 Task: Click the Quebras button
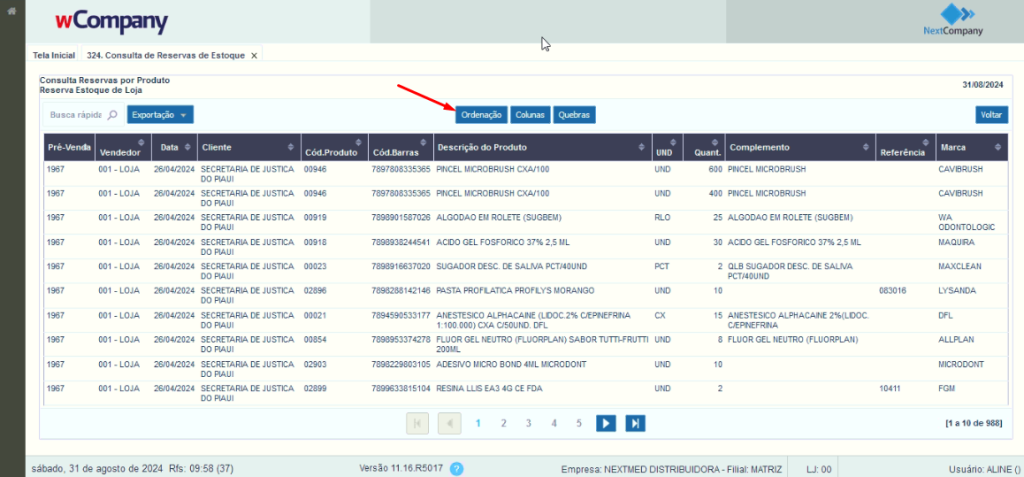[575, 114]
